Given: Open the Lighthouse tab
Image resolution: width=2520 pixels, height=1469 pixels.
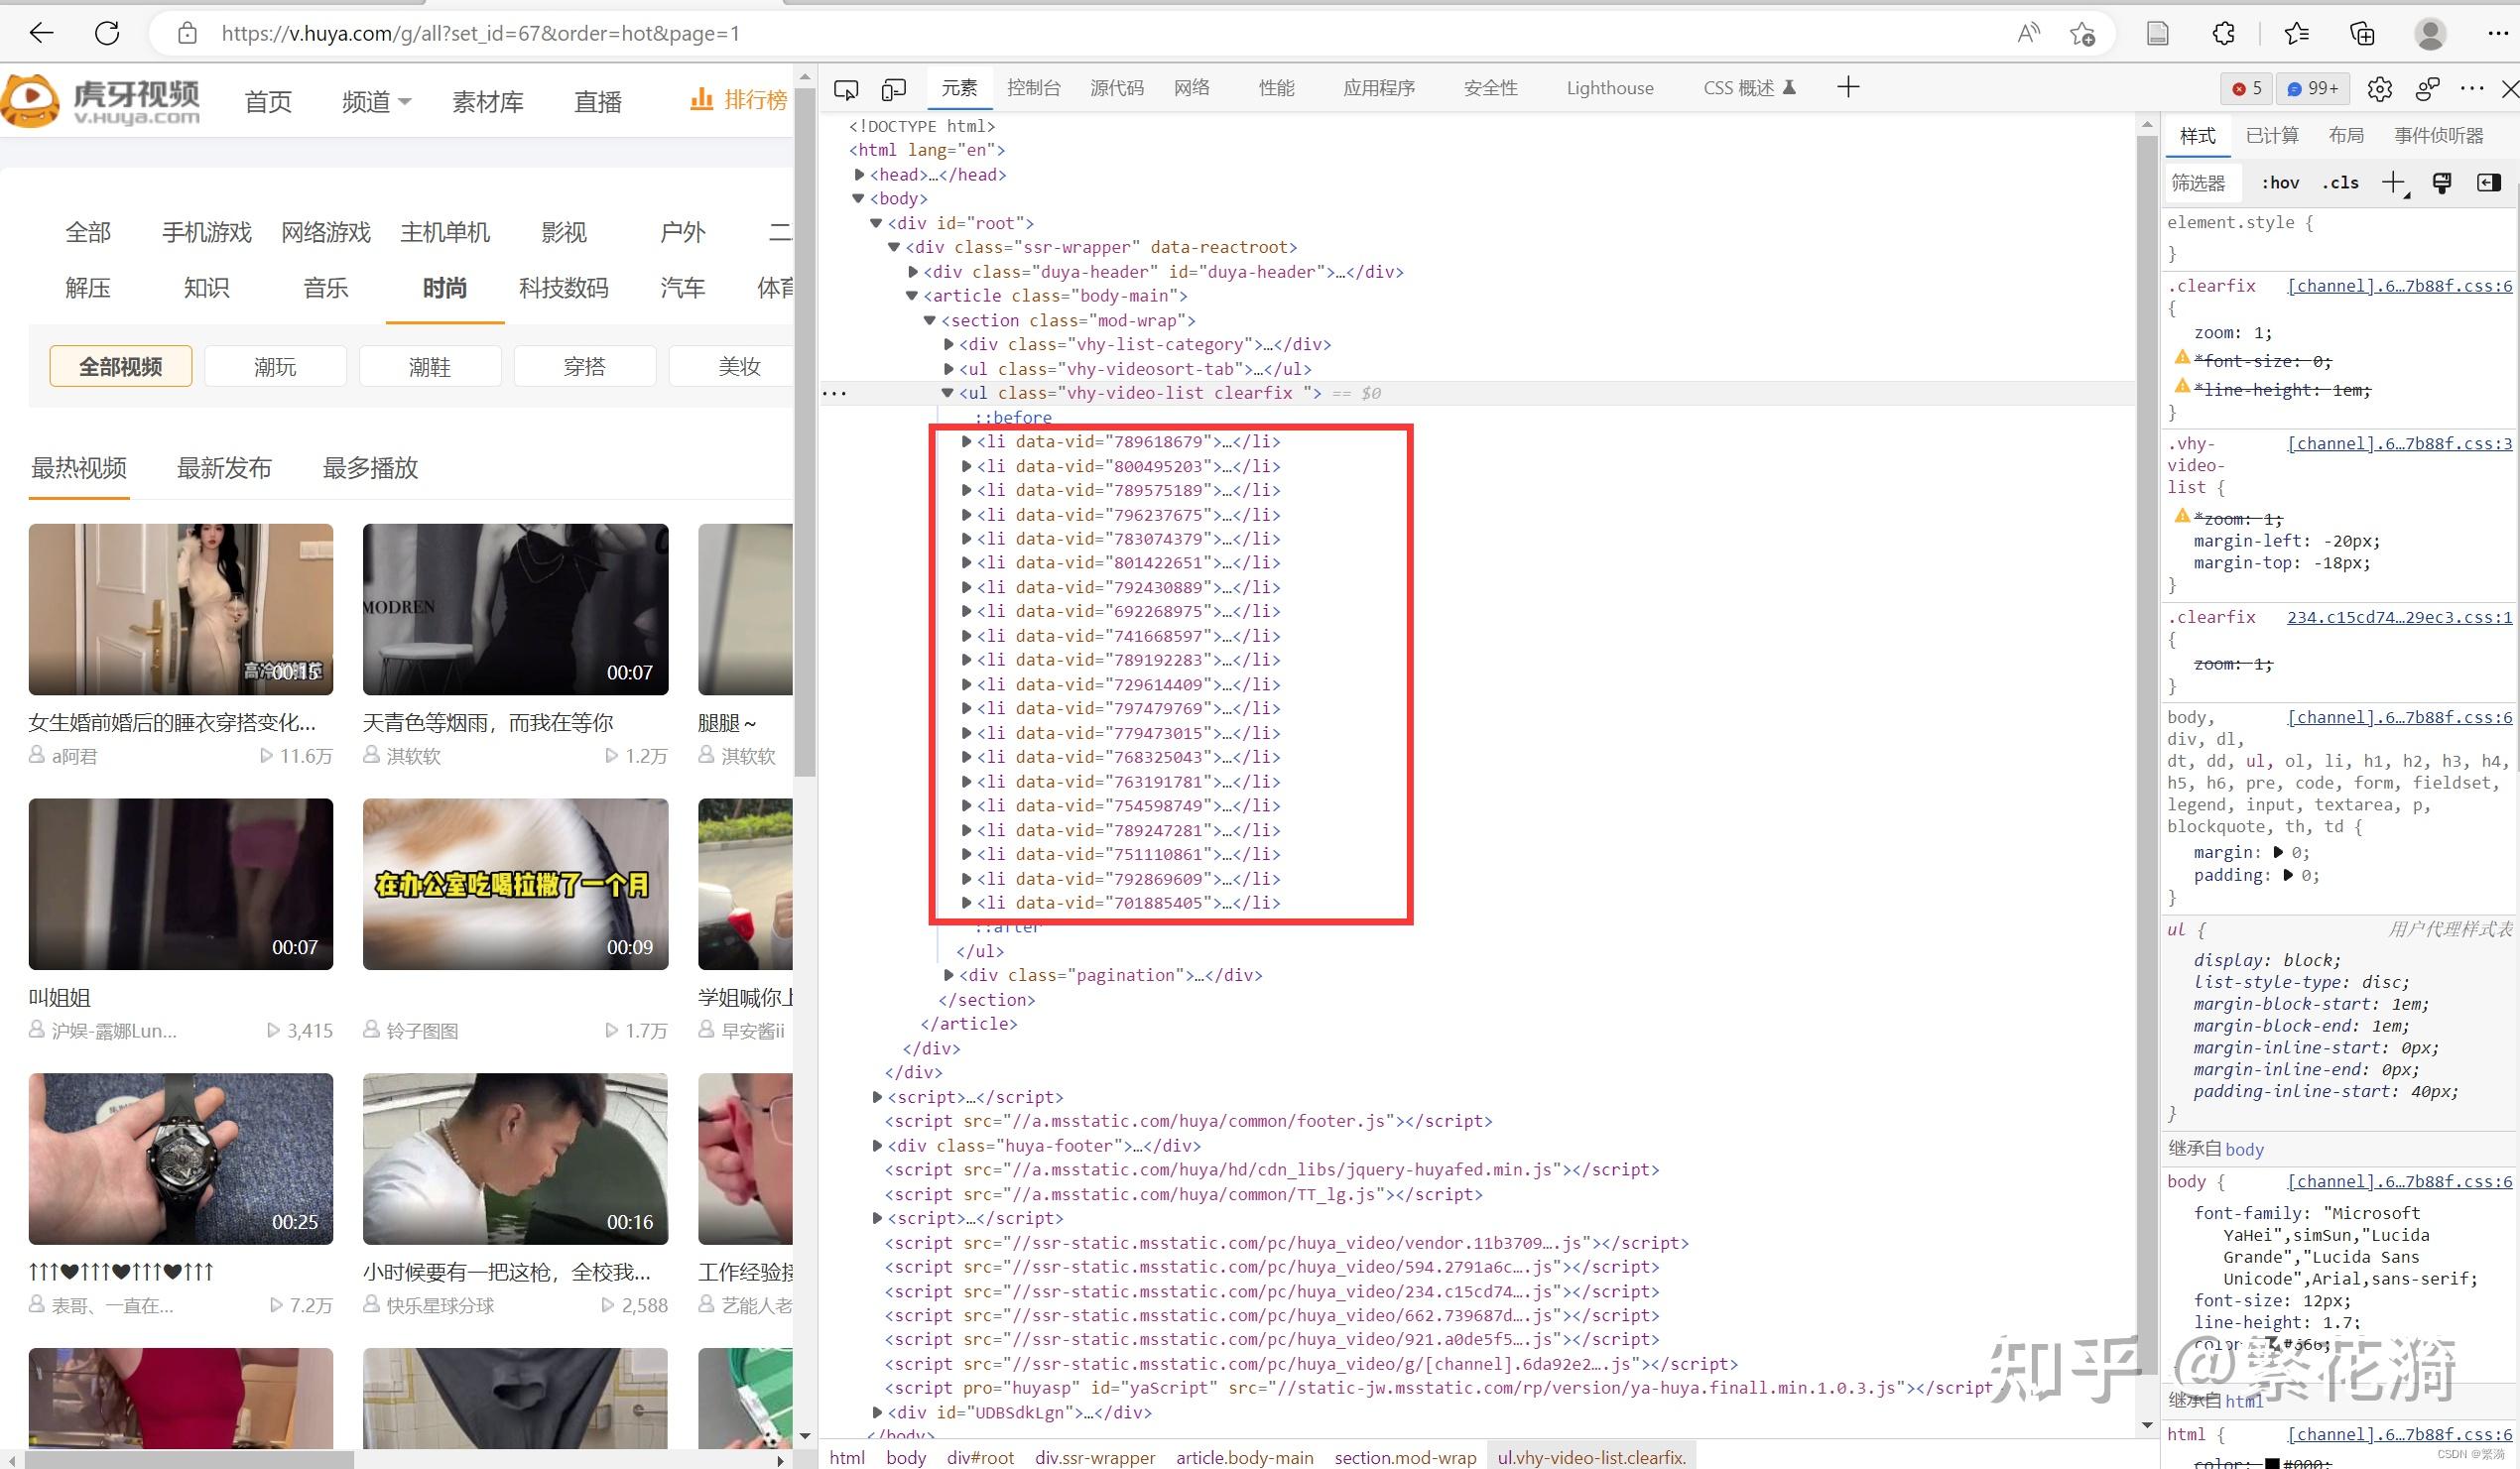Looking at the screenshot, I should click(x=1609, y=88).
